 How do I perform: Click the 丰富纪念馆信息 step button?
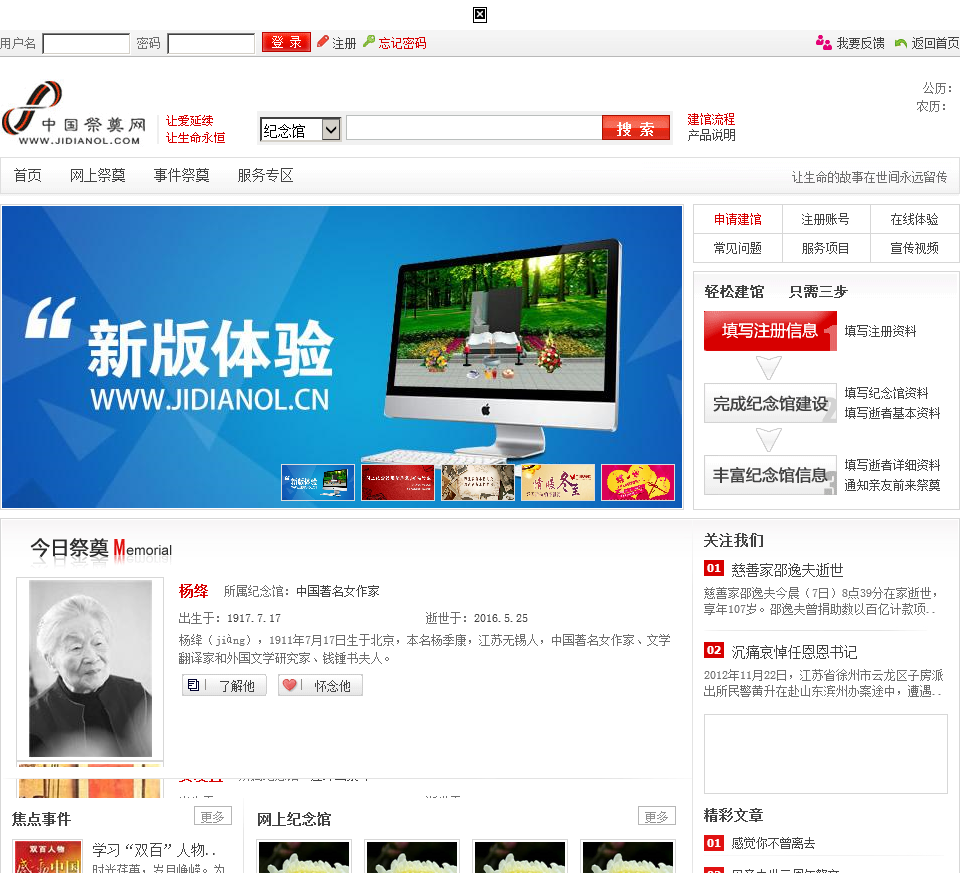770,475
